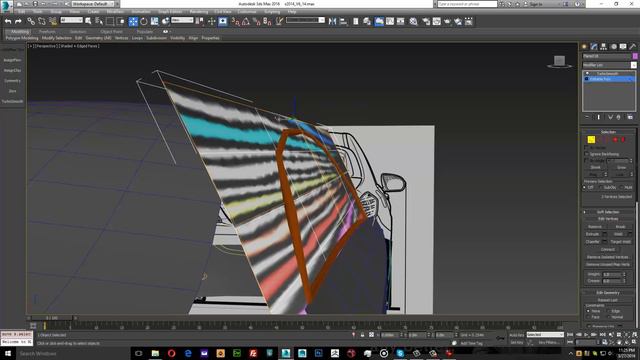
Task: Activate the Select and Rotate tool
Action: click(x=144, y=21)
